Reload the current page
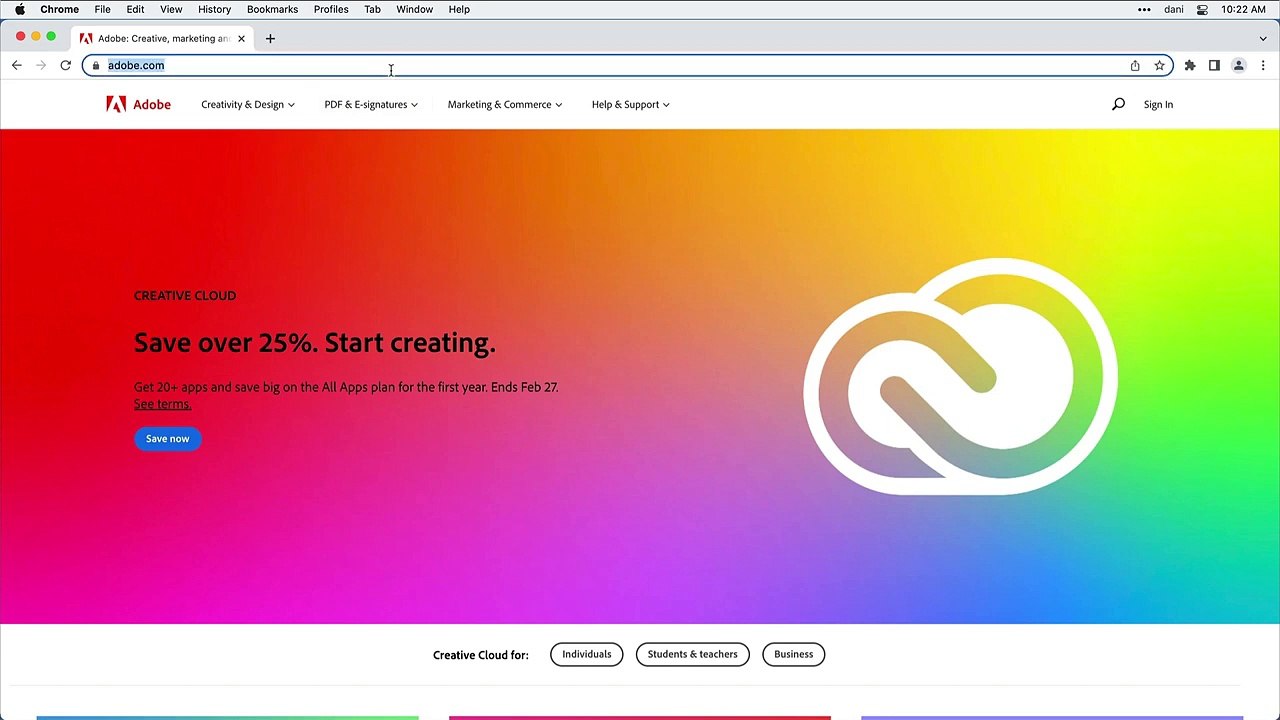 pos(65,65)
